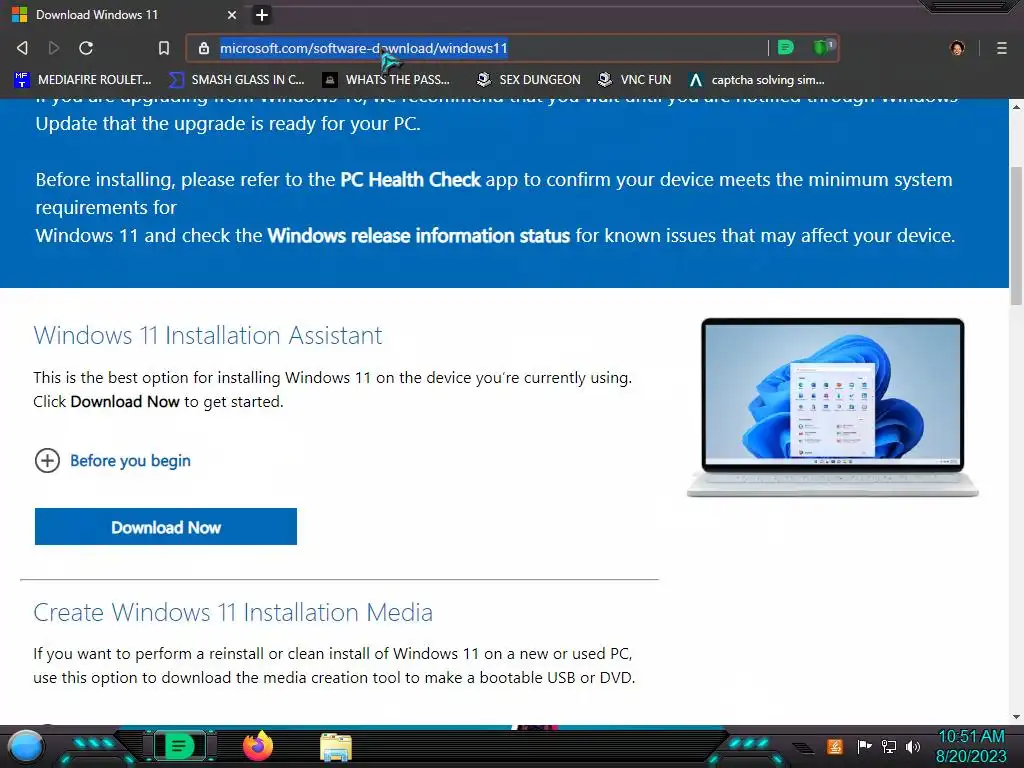Open the WHATS THE PASS... bookmark
The width and height of the screenshot is (1024, 768).
387,80
